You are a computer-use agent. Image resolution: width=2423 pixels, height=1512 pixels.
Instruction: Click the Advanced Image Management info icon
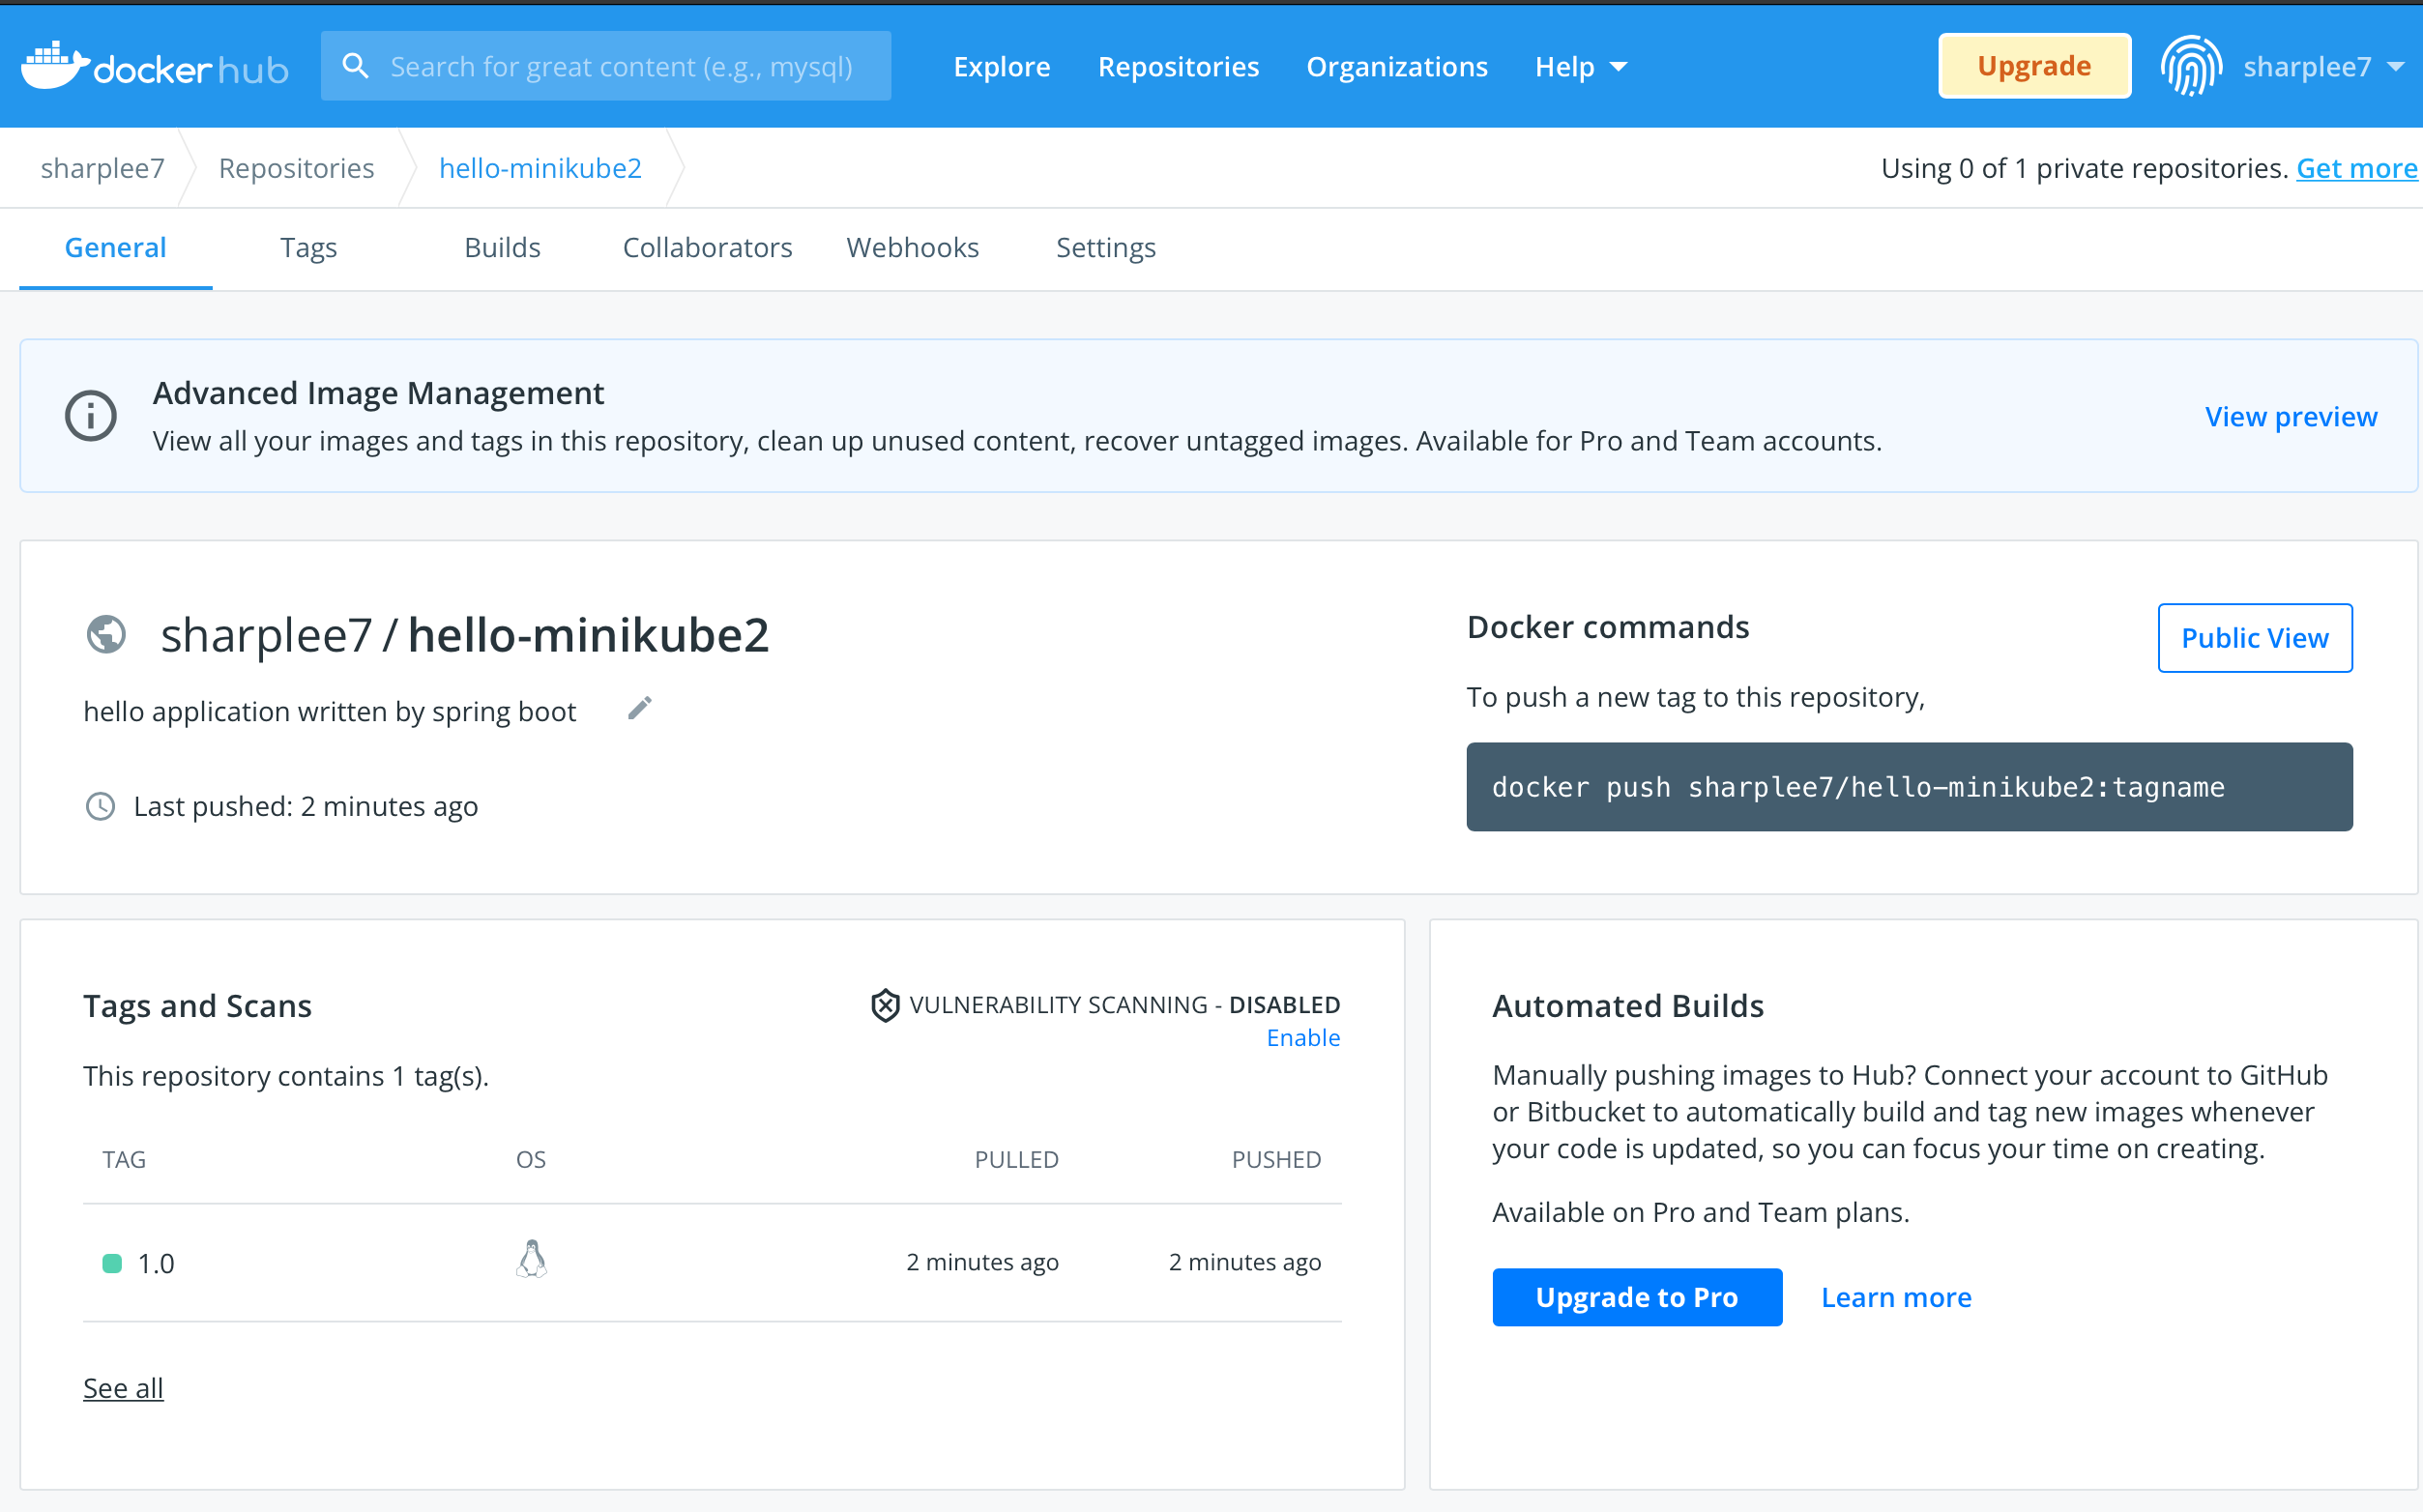(91, 415)
